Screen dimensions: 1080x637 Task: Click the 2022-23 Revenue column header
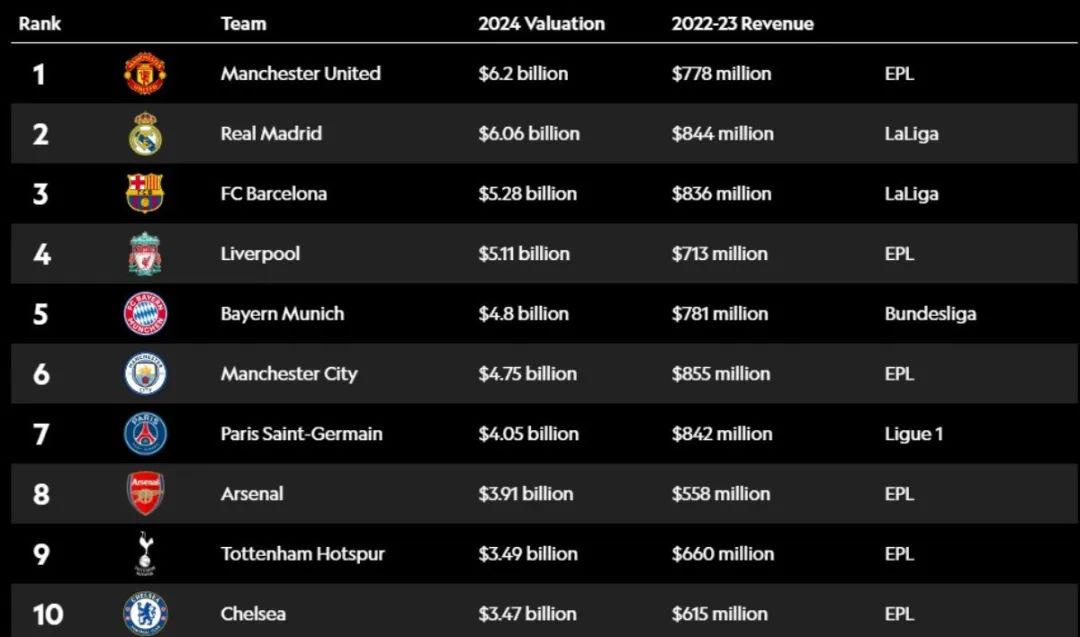coord(742,23)
